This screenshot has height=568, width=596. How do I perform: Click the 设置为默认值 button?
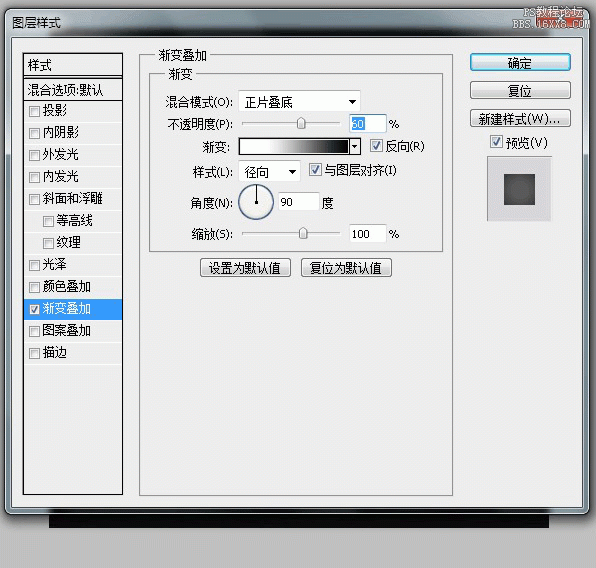pos(245,268)
